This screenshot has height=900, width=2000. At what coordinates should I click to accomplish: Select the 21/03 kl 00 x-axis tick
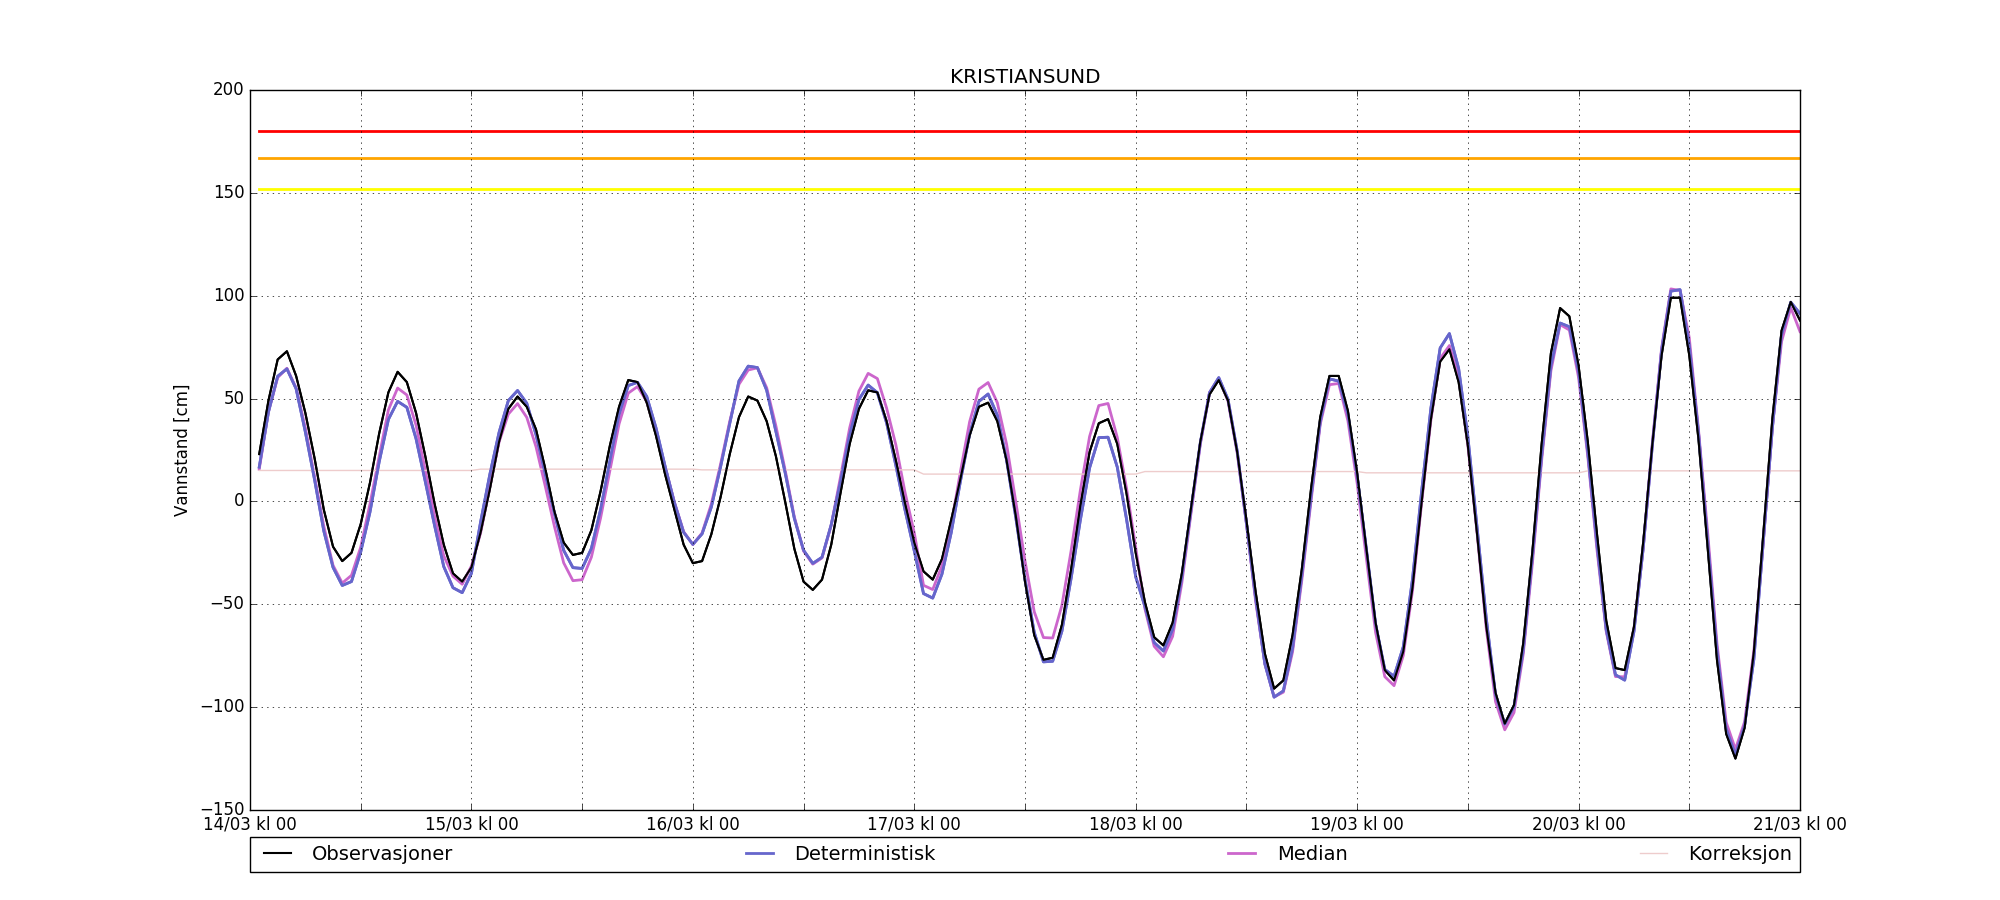[1799, 825]
